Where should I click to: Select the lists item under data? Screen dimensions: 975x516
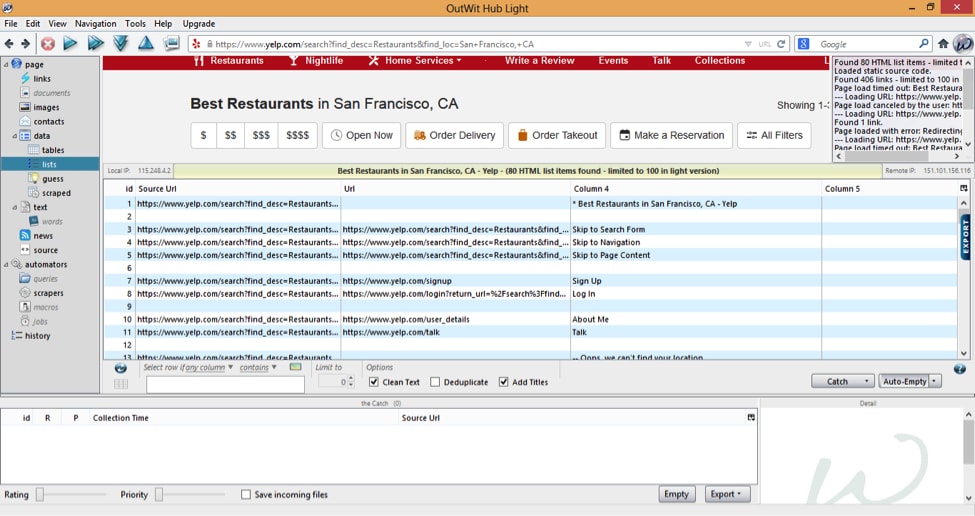click(x=50, y=164)
